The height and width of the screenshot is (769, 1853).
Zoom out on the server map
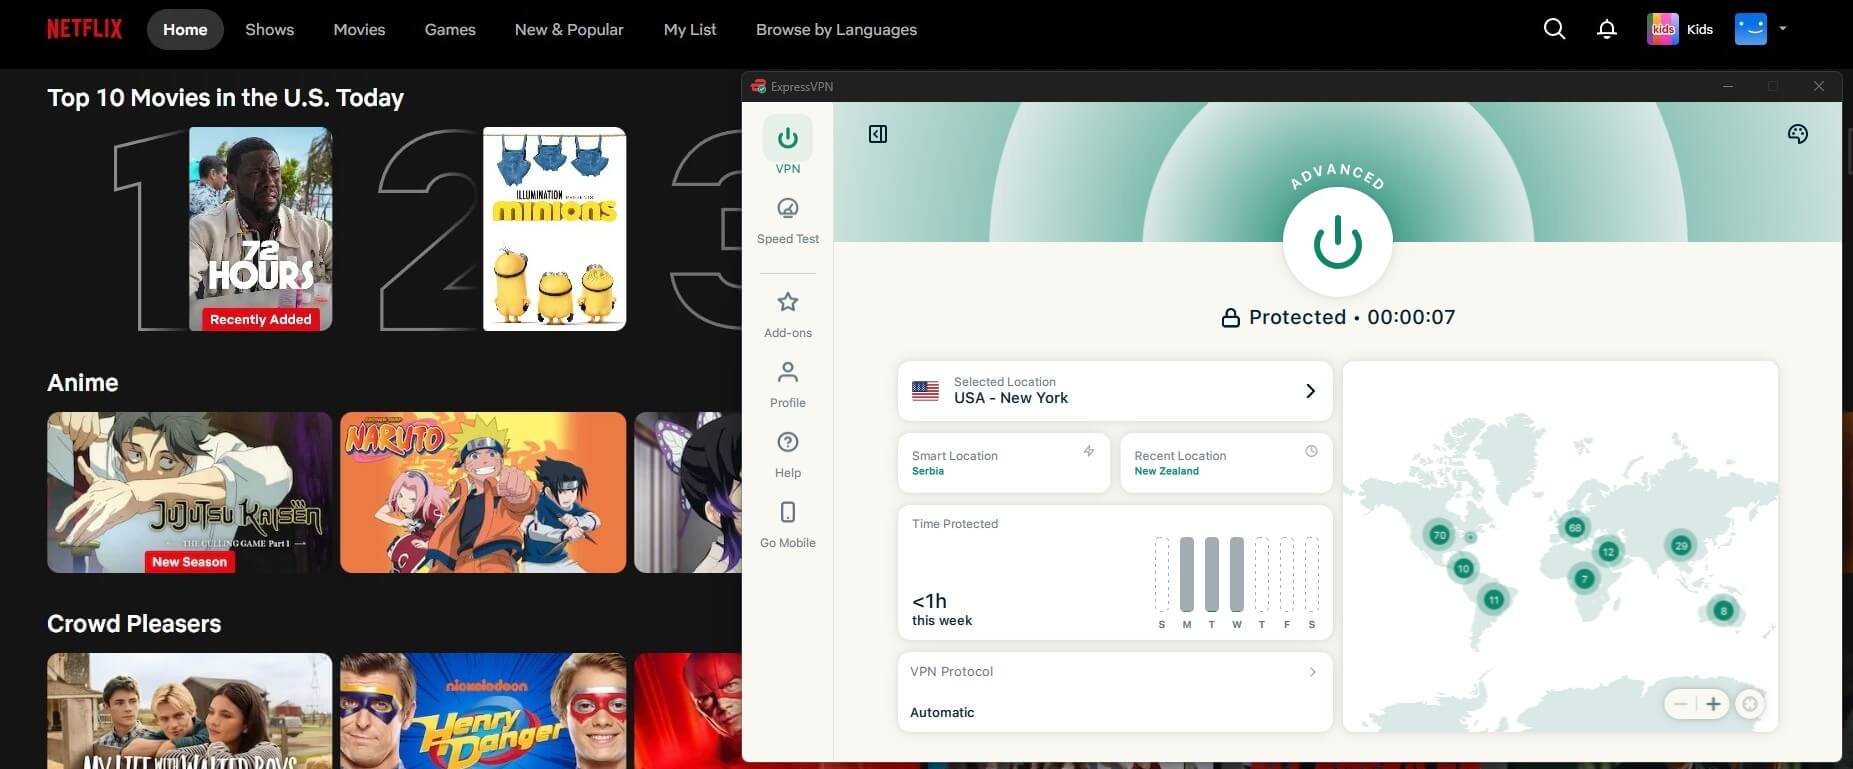coord(1680,704)
